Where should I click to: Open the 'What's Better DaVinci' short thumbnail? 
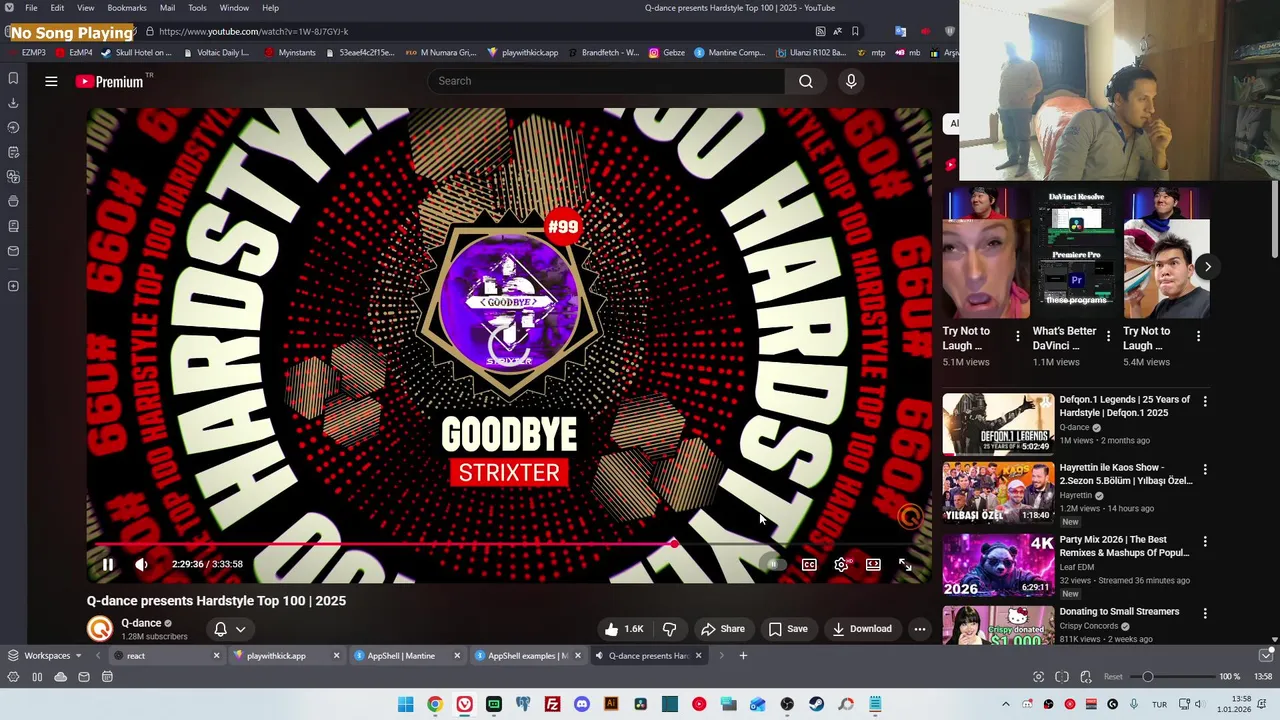pyautogui.click(x=1076, y=252)
